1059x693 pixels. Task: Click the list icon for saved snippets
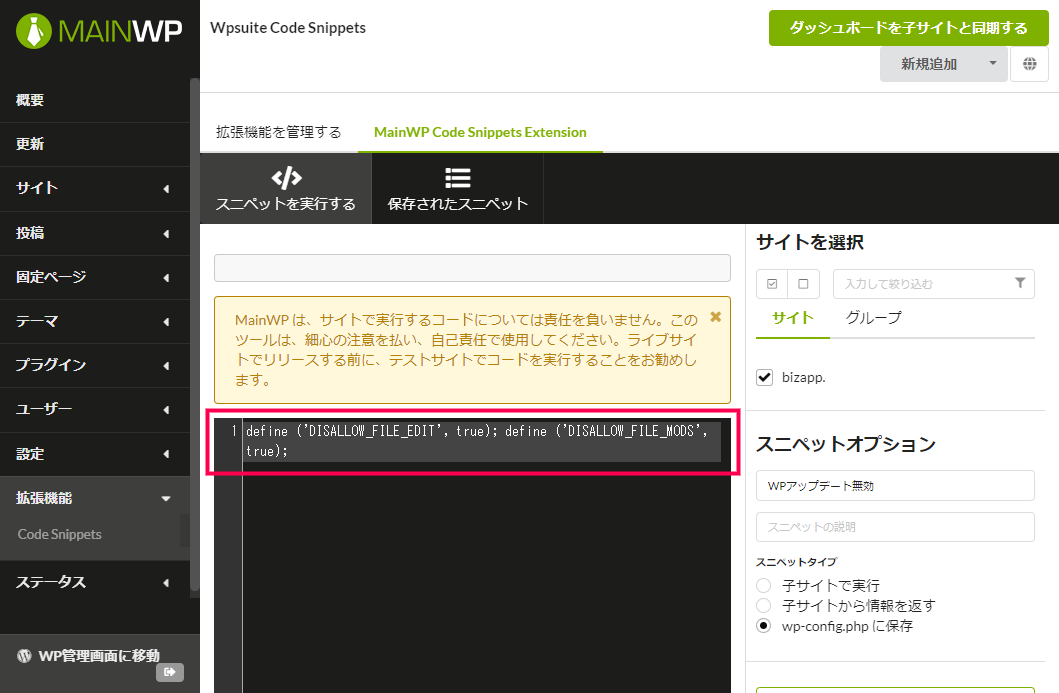458,178
